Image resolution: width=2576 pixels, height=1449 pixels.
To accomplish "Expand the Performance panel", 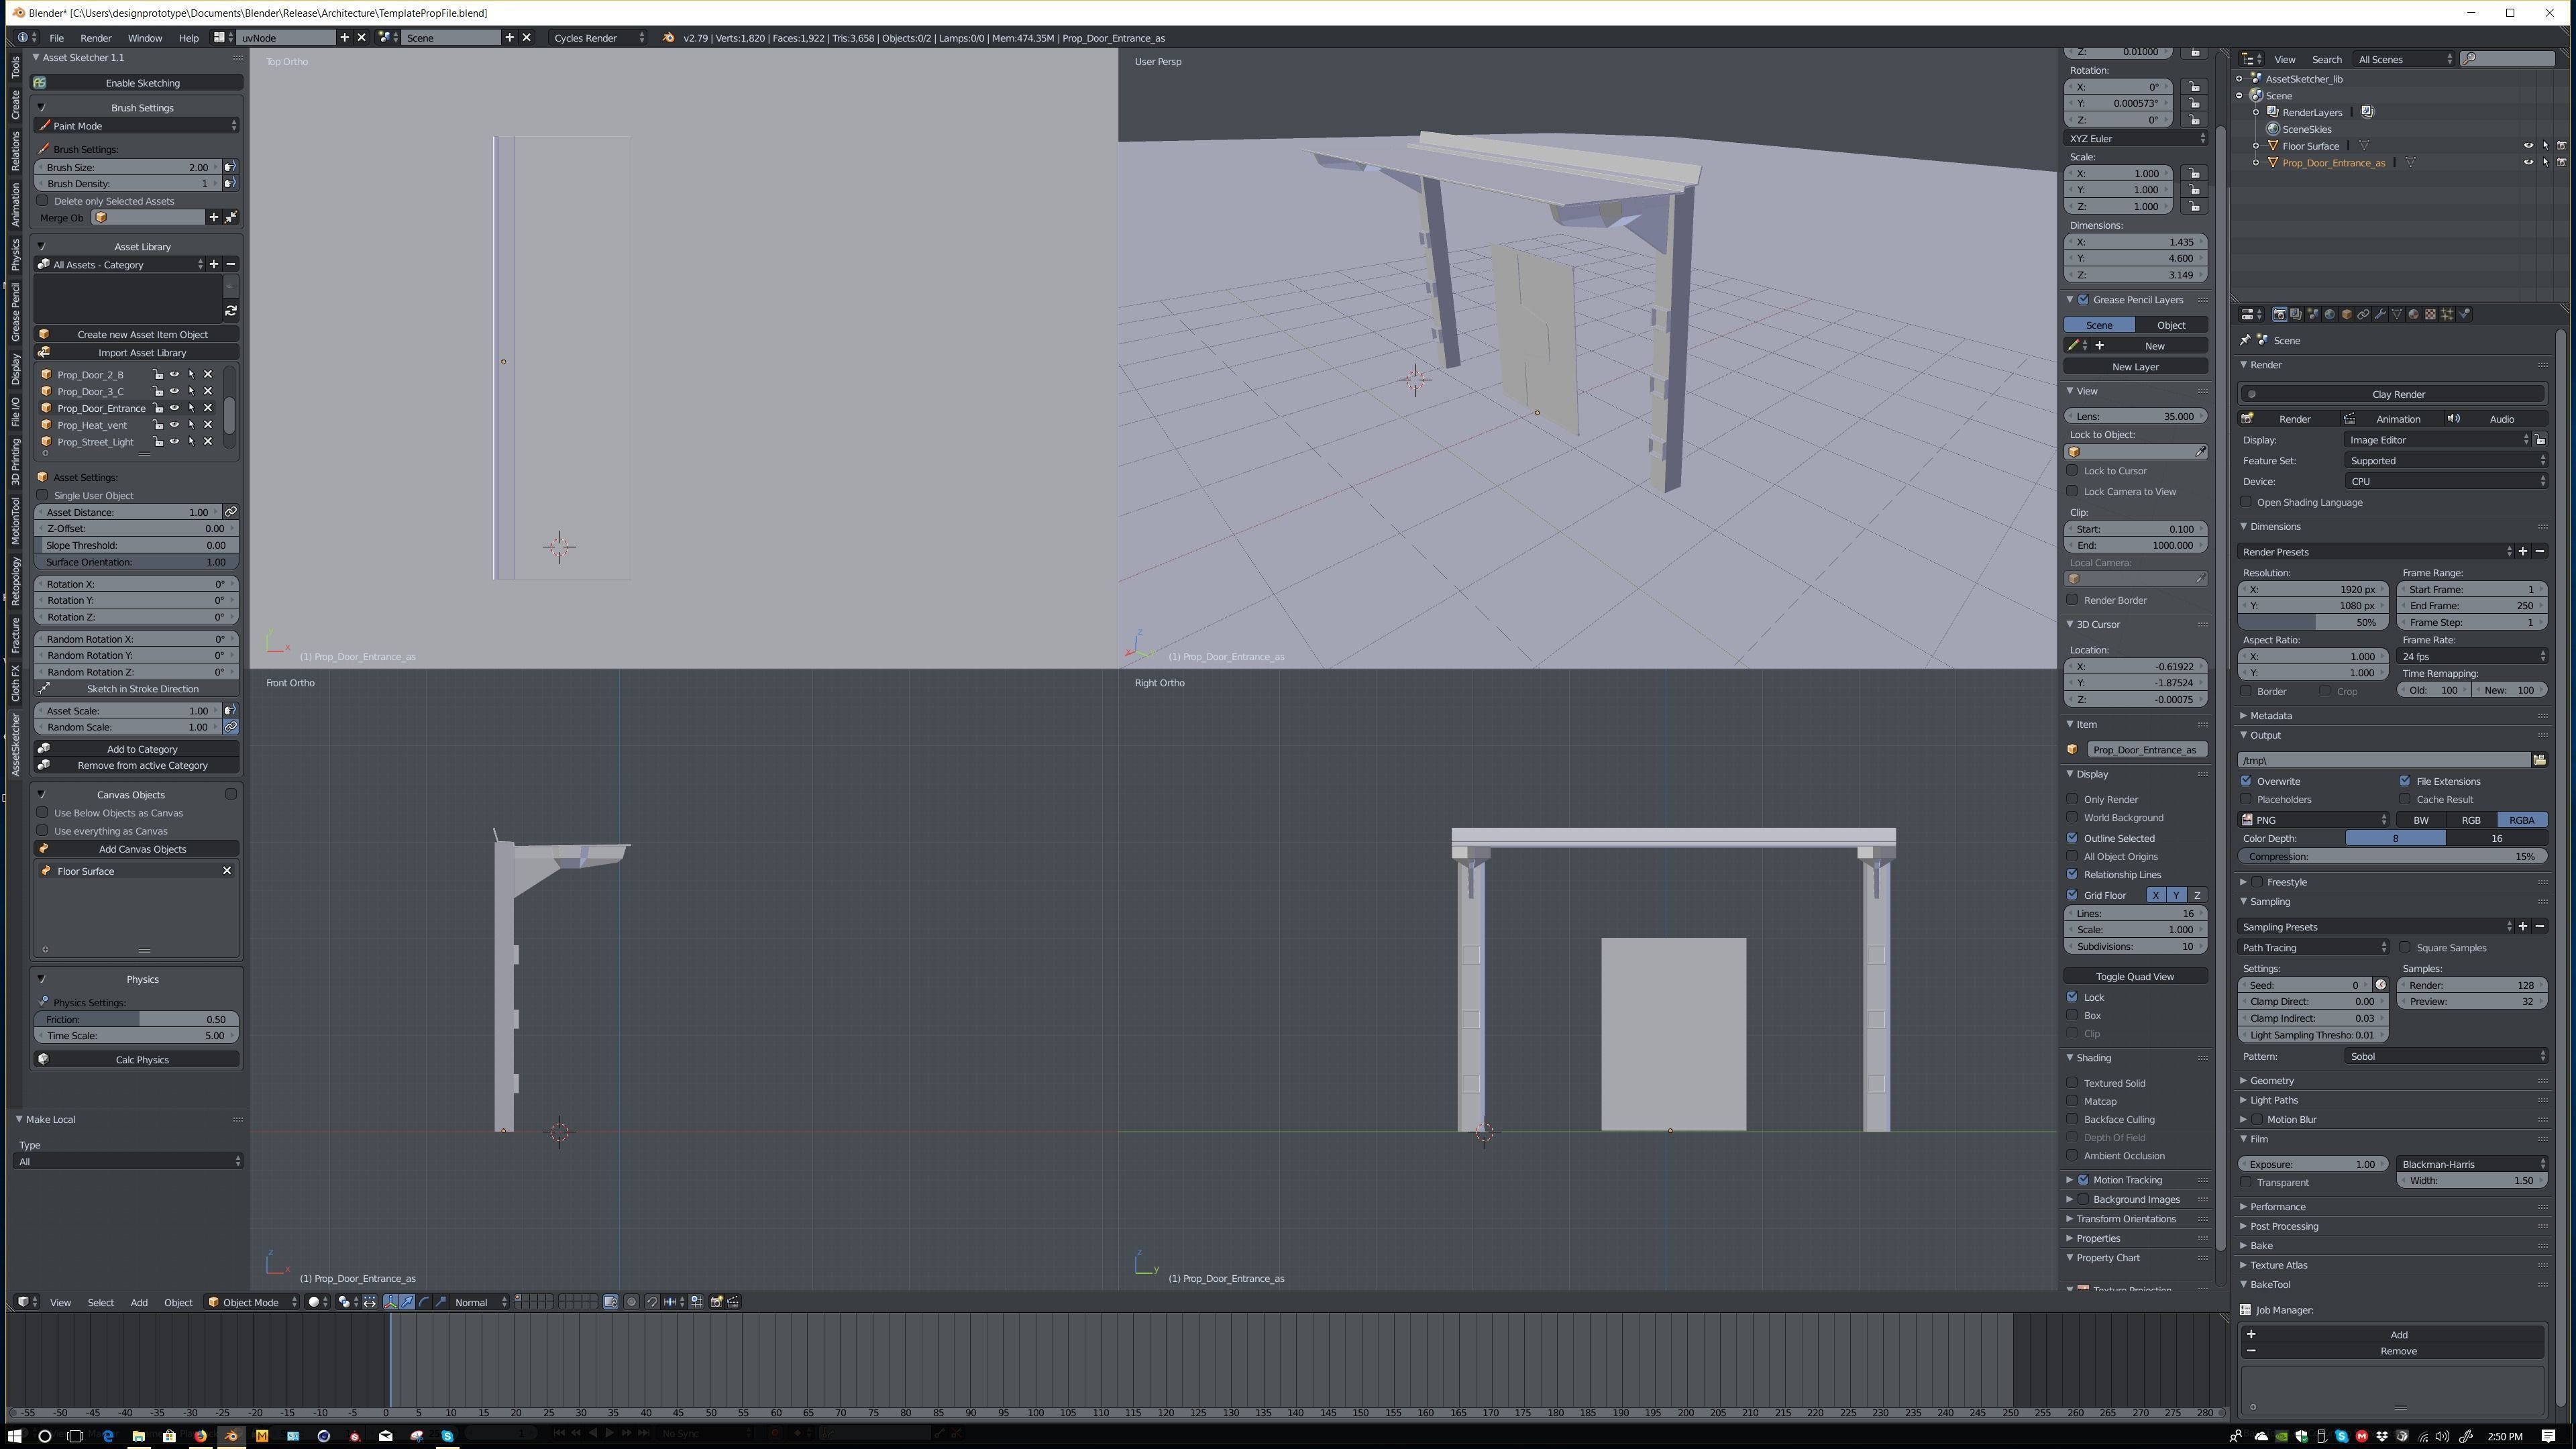I will pos(2277,1207).
